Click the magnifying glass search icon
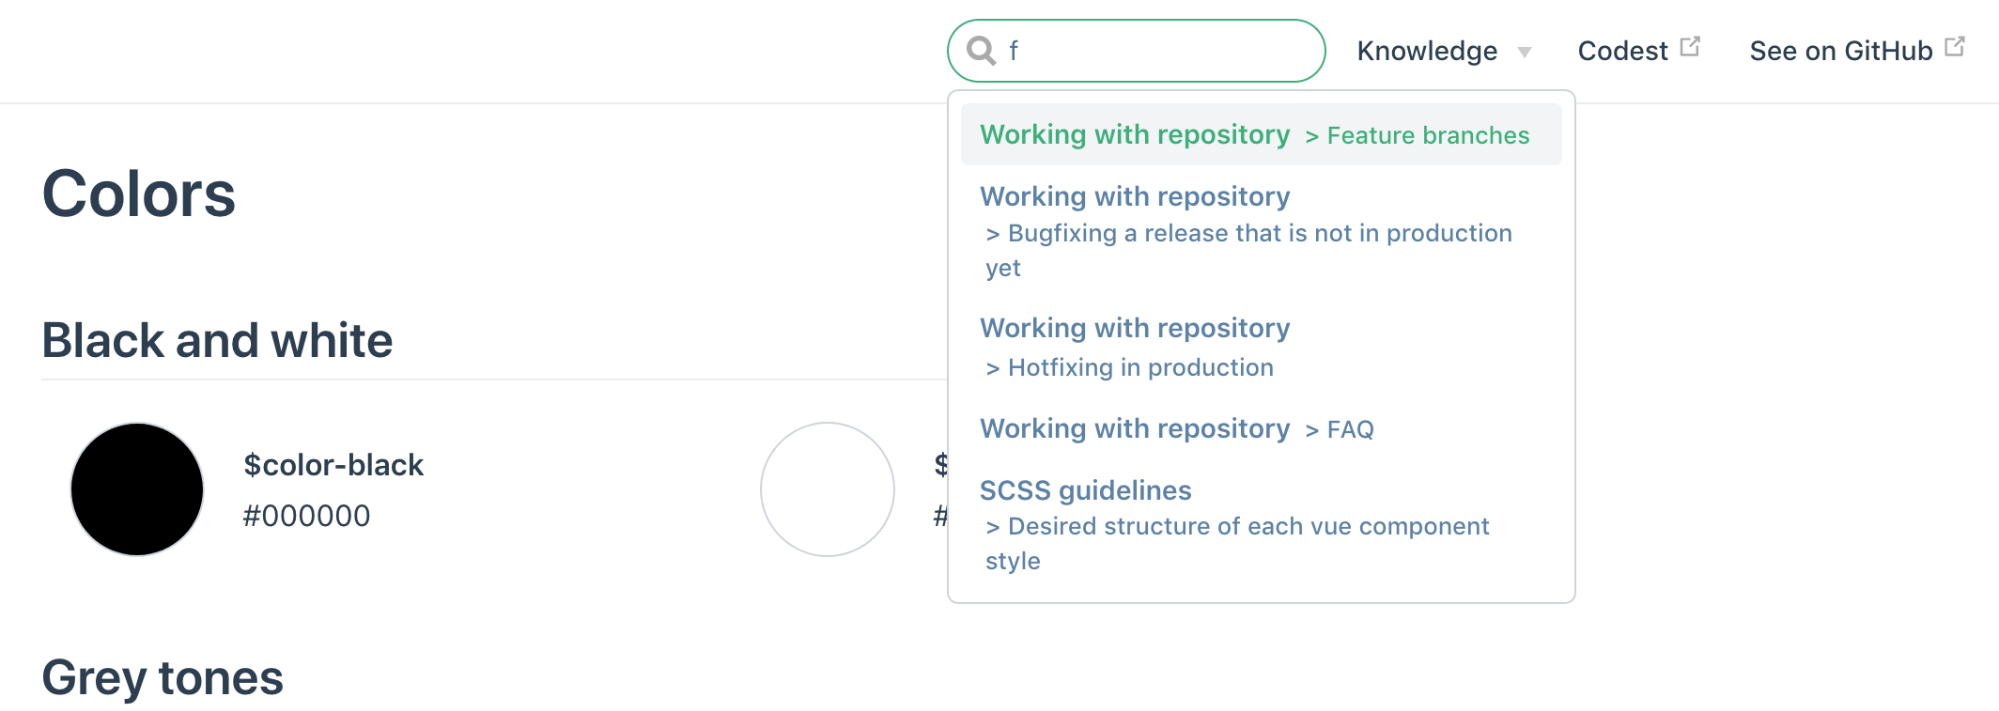 [981, 50]
